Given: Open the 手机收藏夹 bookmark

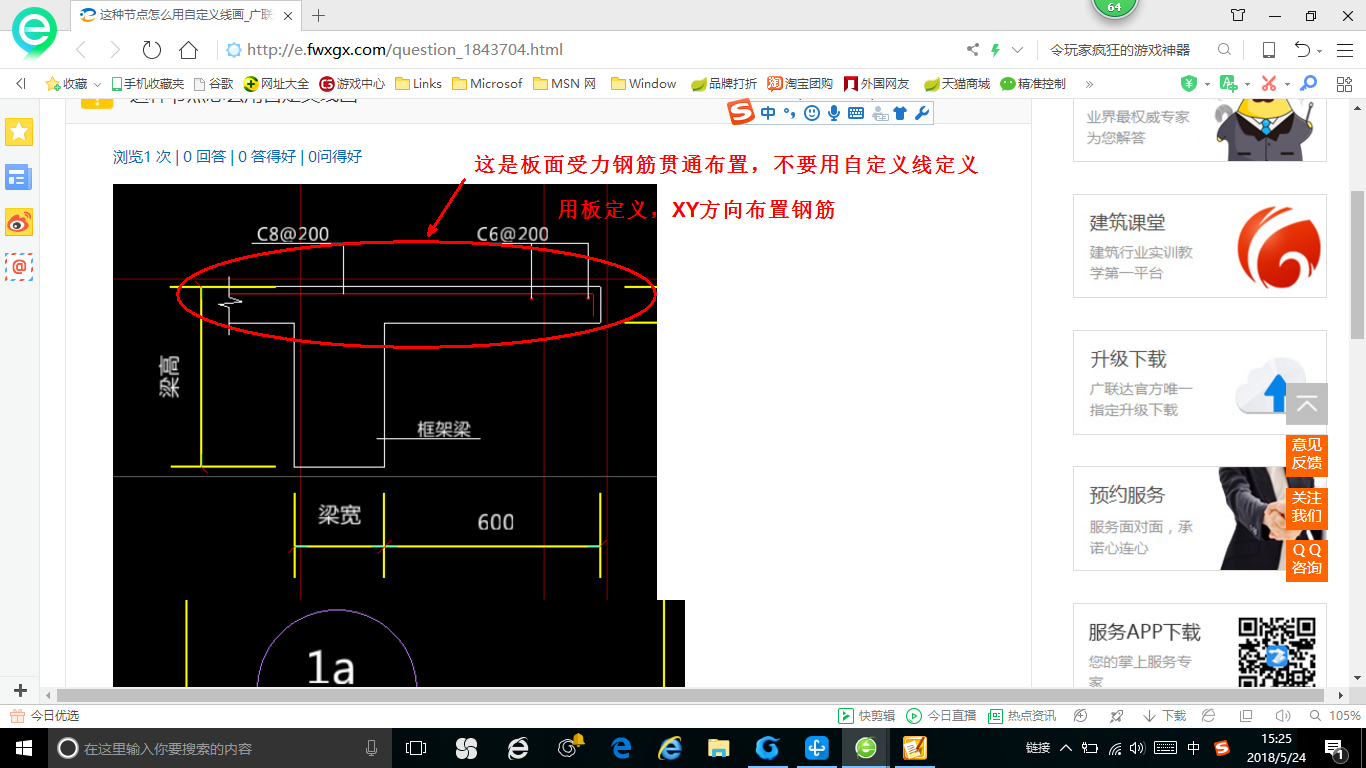Looking at the screenshot, I should pos(148,84).
